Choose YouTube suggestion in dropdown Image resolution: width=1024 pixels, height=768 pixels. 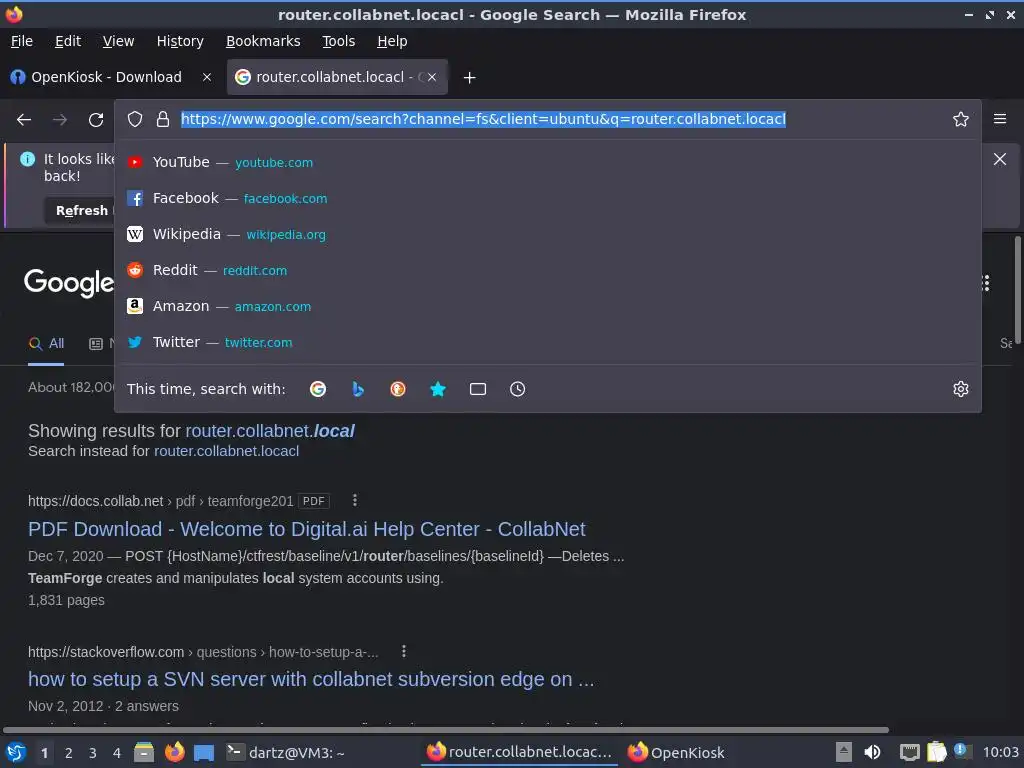tap(547, 163)
